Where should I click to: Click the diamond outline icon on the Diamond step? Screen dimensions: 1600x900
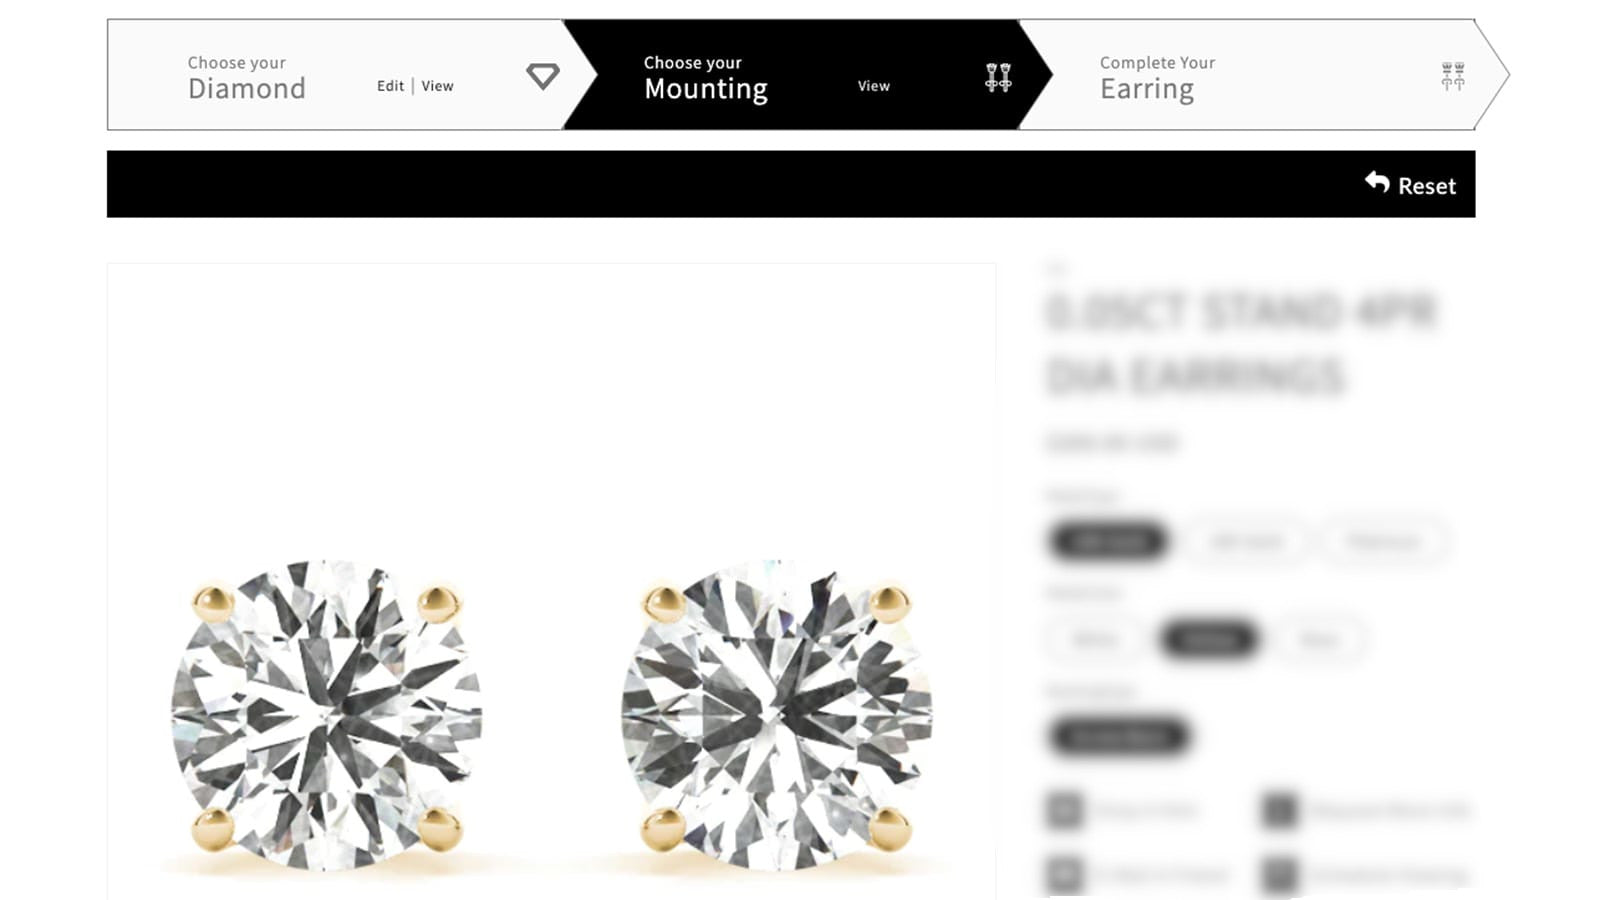(x=542, y=76)
